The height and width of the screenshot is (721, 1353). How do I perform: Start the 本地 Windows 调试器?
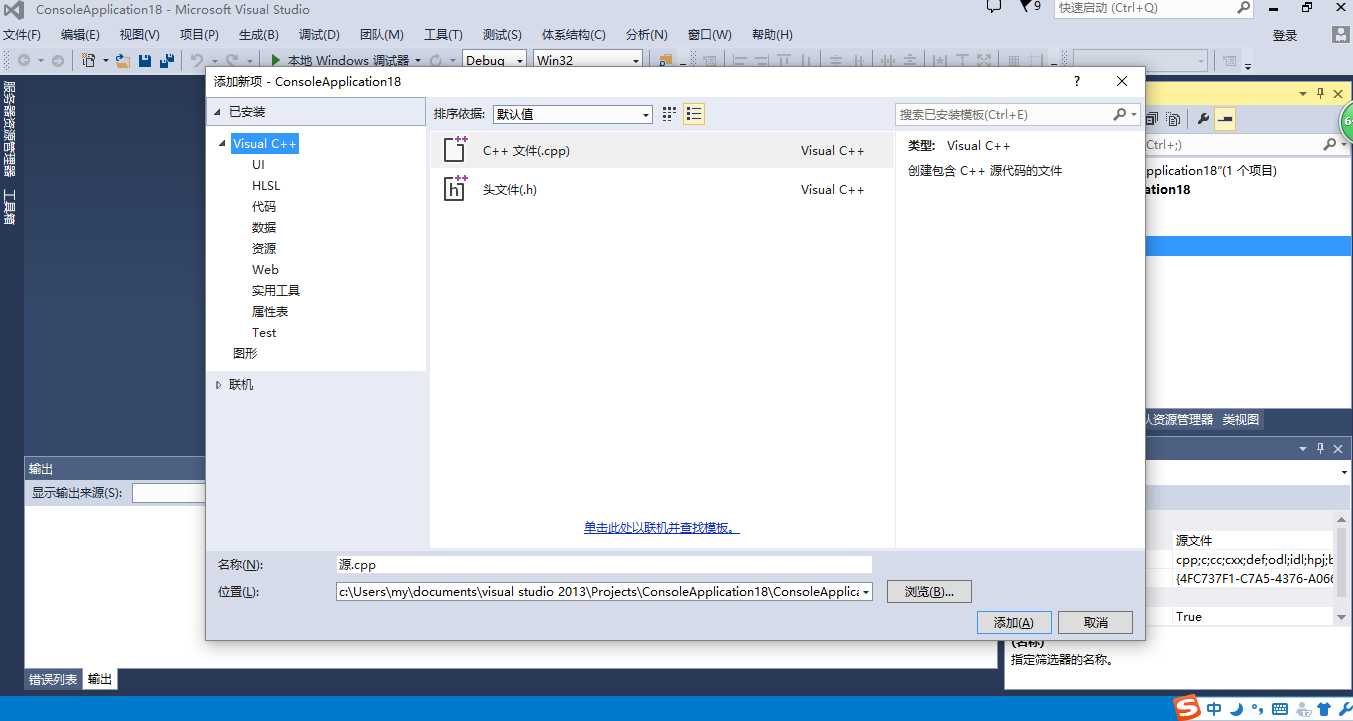click(341, 60)
